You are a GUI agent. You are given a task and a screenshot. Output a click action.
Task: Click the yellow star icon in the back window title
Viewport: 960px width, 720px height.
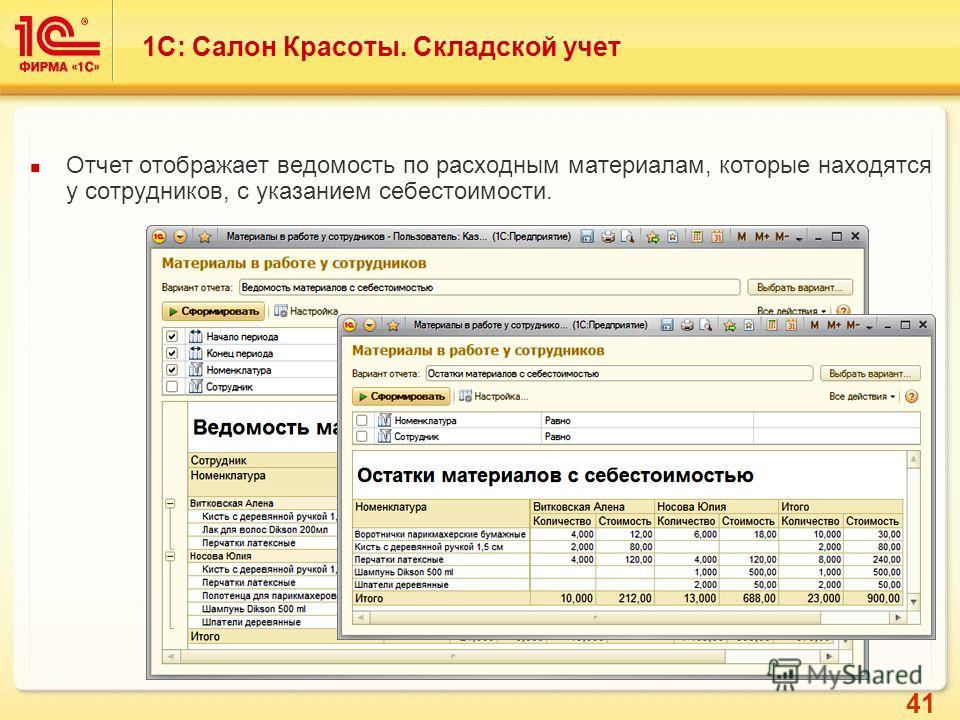(x=204, y=236)
